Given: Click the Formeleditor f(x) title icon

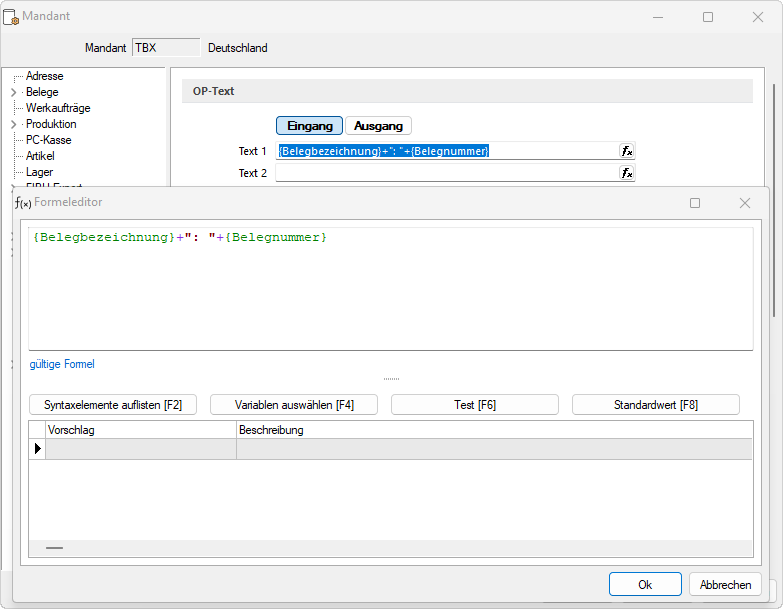Looking at the screenshot, I should tap(23, 203).
